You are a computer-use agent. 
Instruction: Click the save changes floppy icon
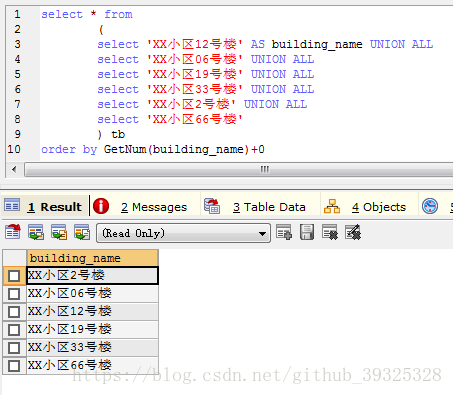coord(307,232)
